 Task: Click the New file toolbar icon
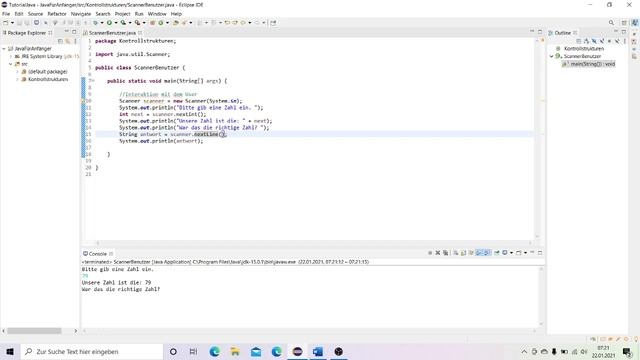coord(6,23)
